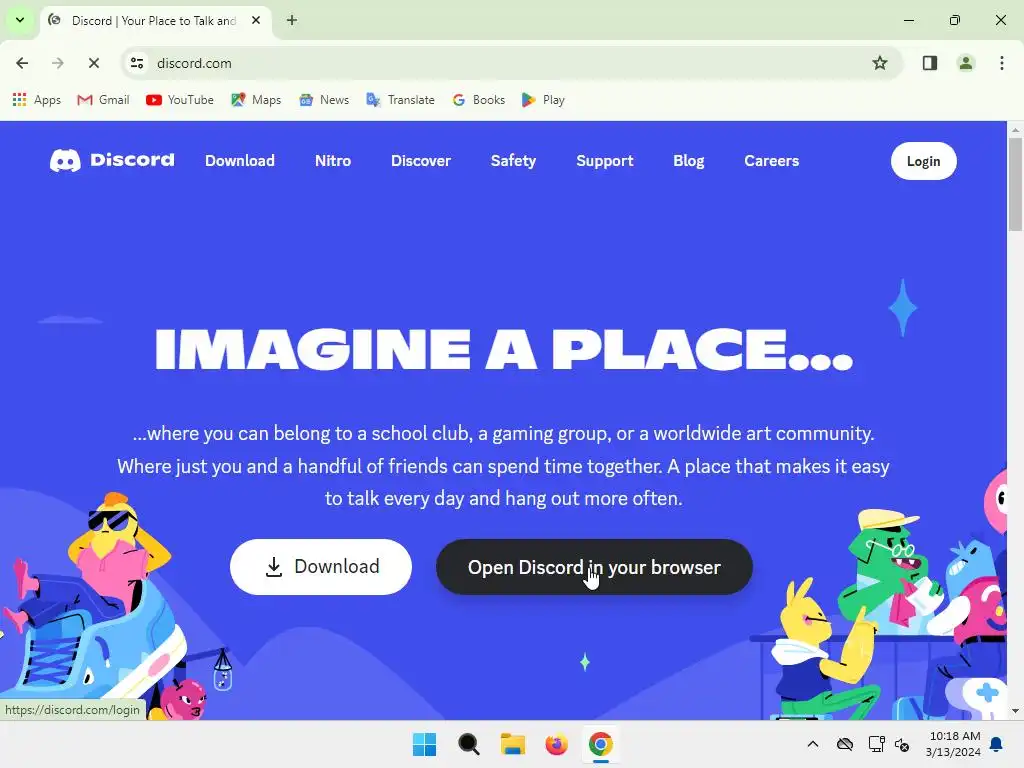Expand the tab search dropdown arrow
1024x768 pixels.
[x=20, y=20]
